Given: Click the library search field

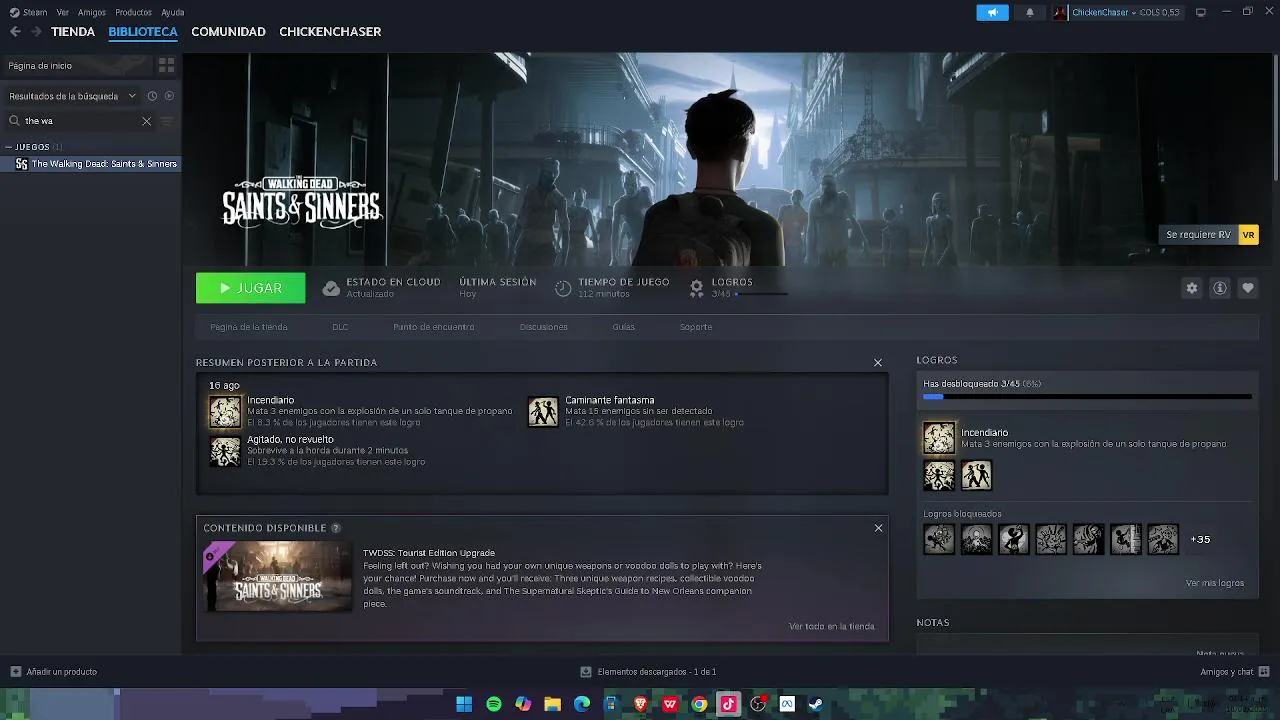Looking at the screenshot, I should click(80, 121).
